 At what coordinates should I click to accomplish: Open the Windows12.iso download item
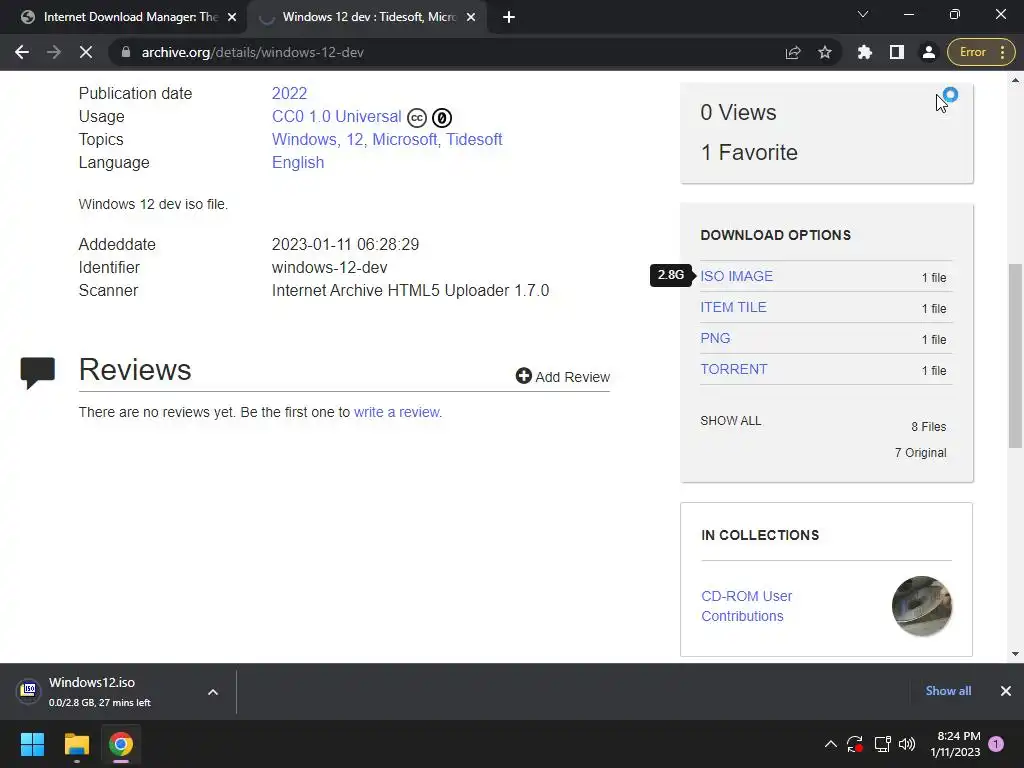(x=100, y=691)
